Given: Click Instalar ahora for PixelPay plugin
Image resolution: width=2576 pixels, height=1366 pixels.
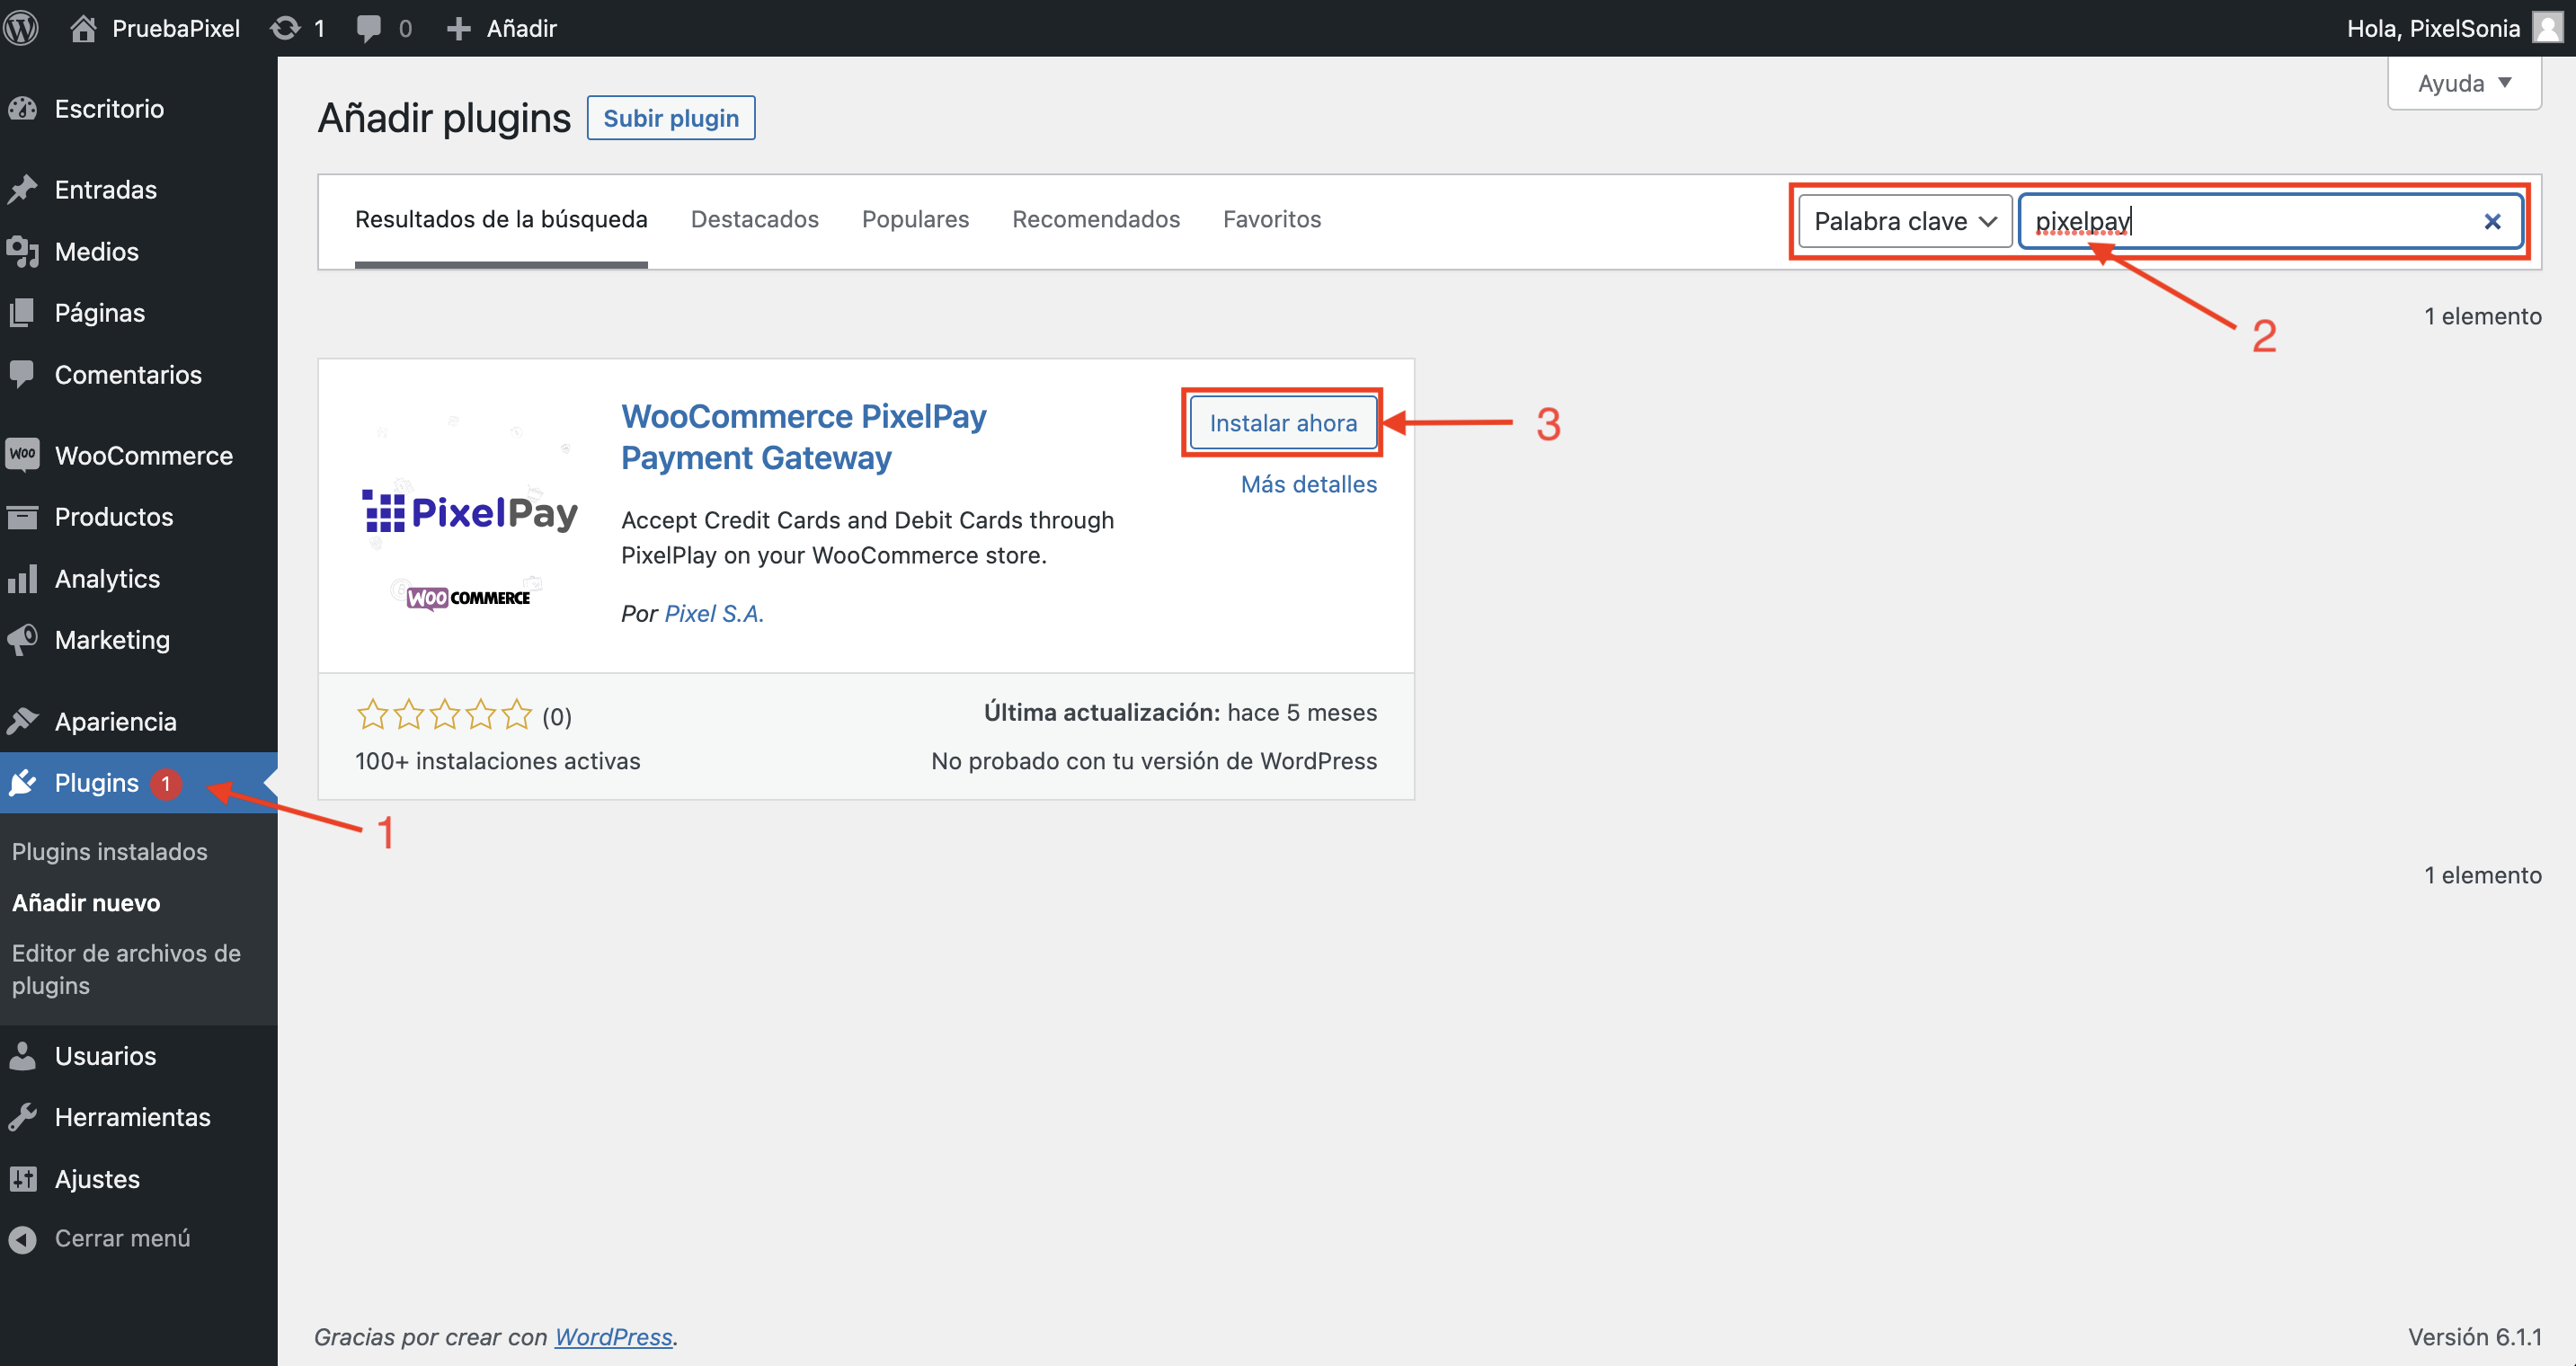Looking at the screenshot, I should tap(1283, 423).
